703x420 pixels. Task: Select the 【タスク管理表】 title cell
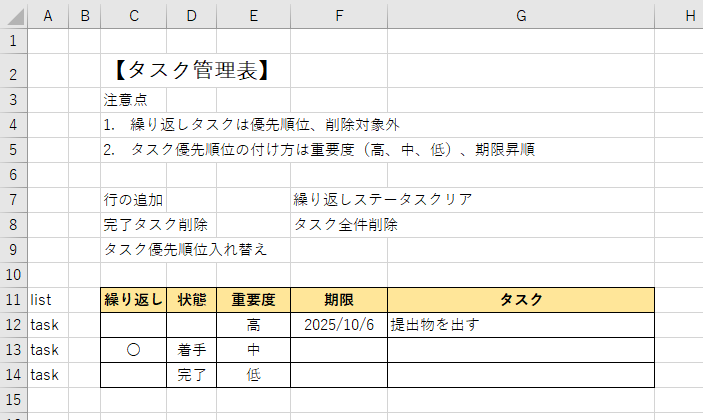coord(189,71)
